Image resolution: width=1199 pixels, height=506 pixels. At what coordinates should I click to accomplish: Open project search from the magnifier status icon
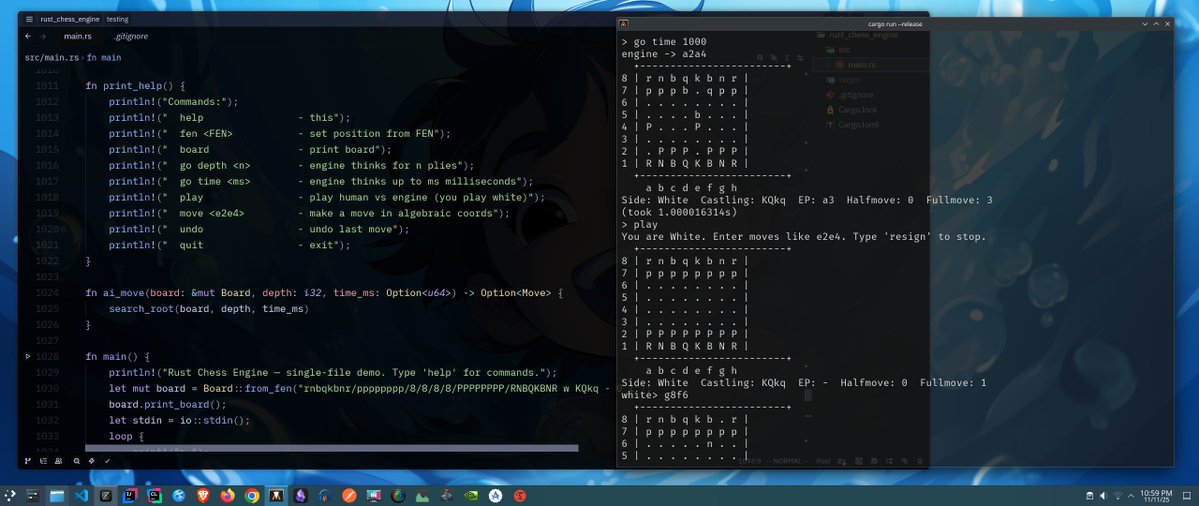76,461
